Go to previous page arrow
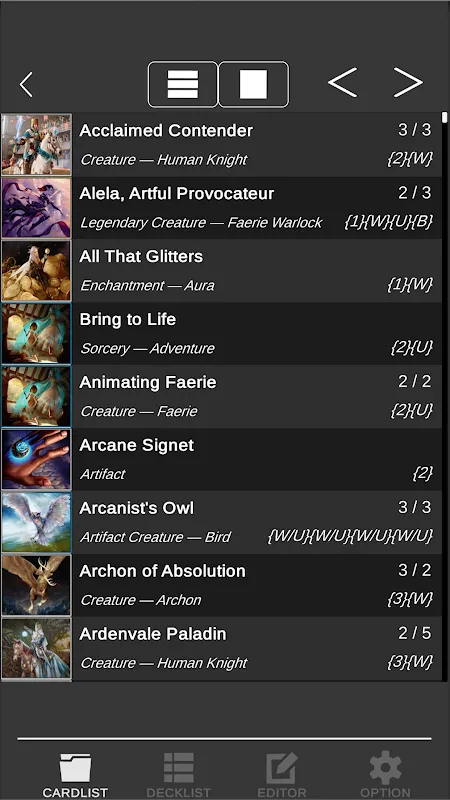The width and height of the screenshot is (450, 800). click(x=342, y=82)
